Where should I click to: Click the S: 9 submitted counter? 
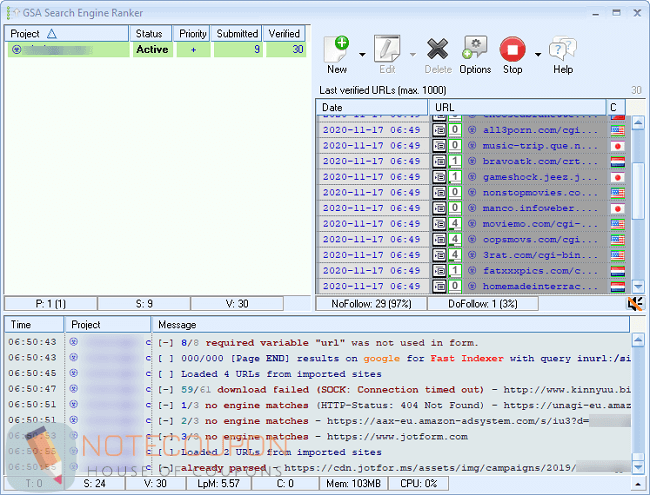pyautogui.click(x=144, y=304)
